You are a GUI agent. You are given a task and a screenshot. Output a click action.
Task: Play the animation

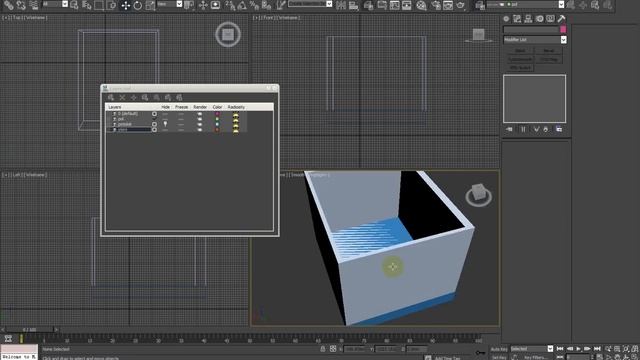(x=578, y=349)
